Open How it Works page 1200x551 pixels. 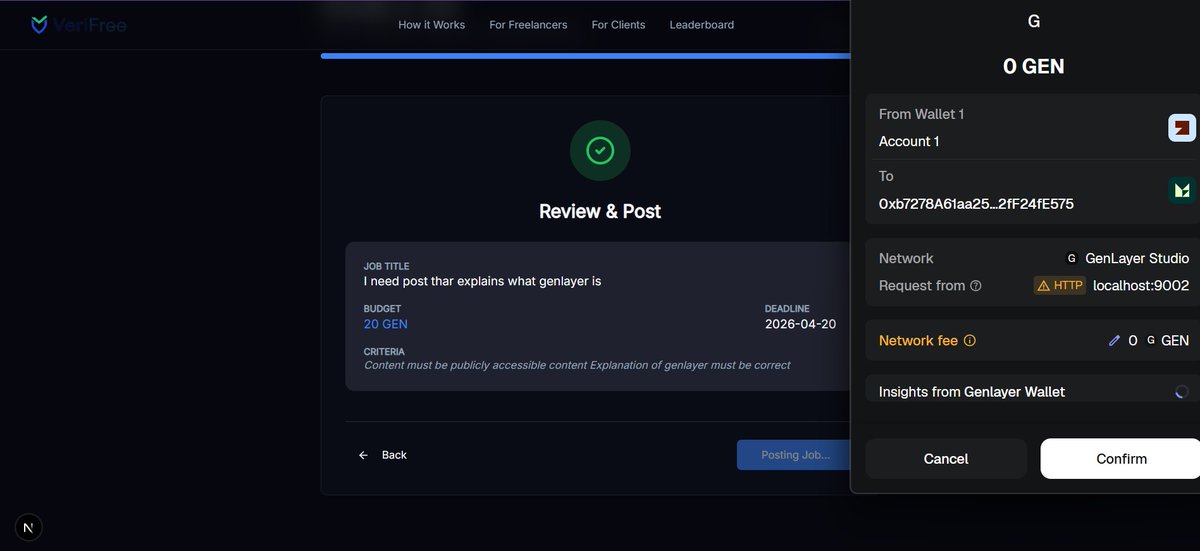click(x=431, y=25)
